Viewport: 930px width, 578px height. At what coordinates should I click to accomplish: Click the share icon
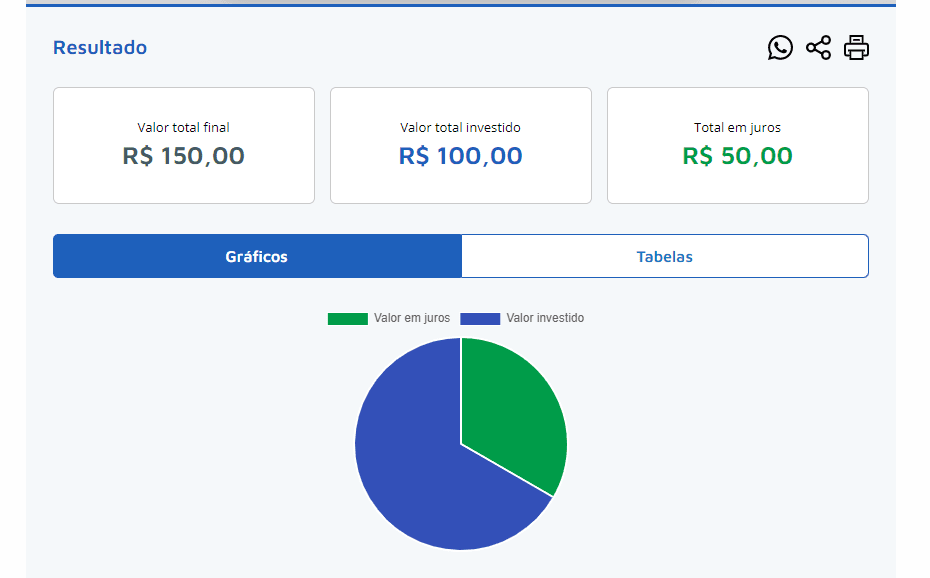pos(818,48)
